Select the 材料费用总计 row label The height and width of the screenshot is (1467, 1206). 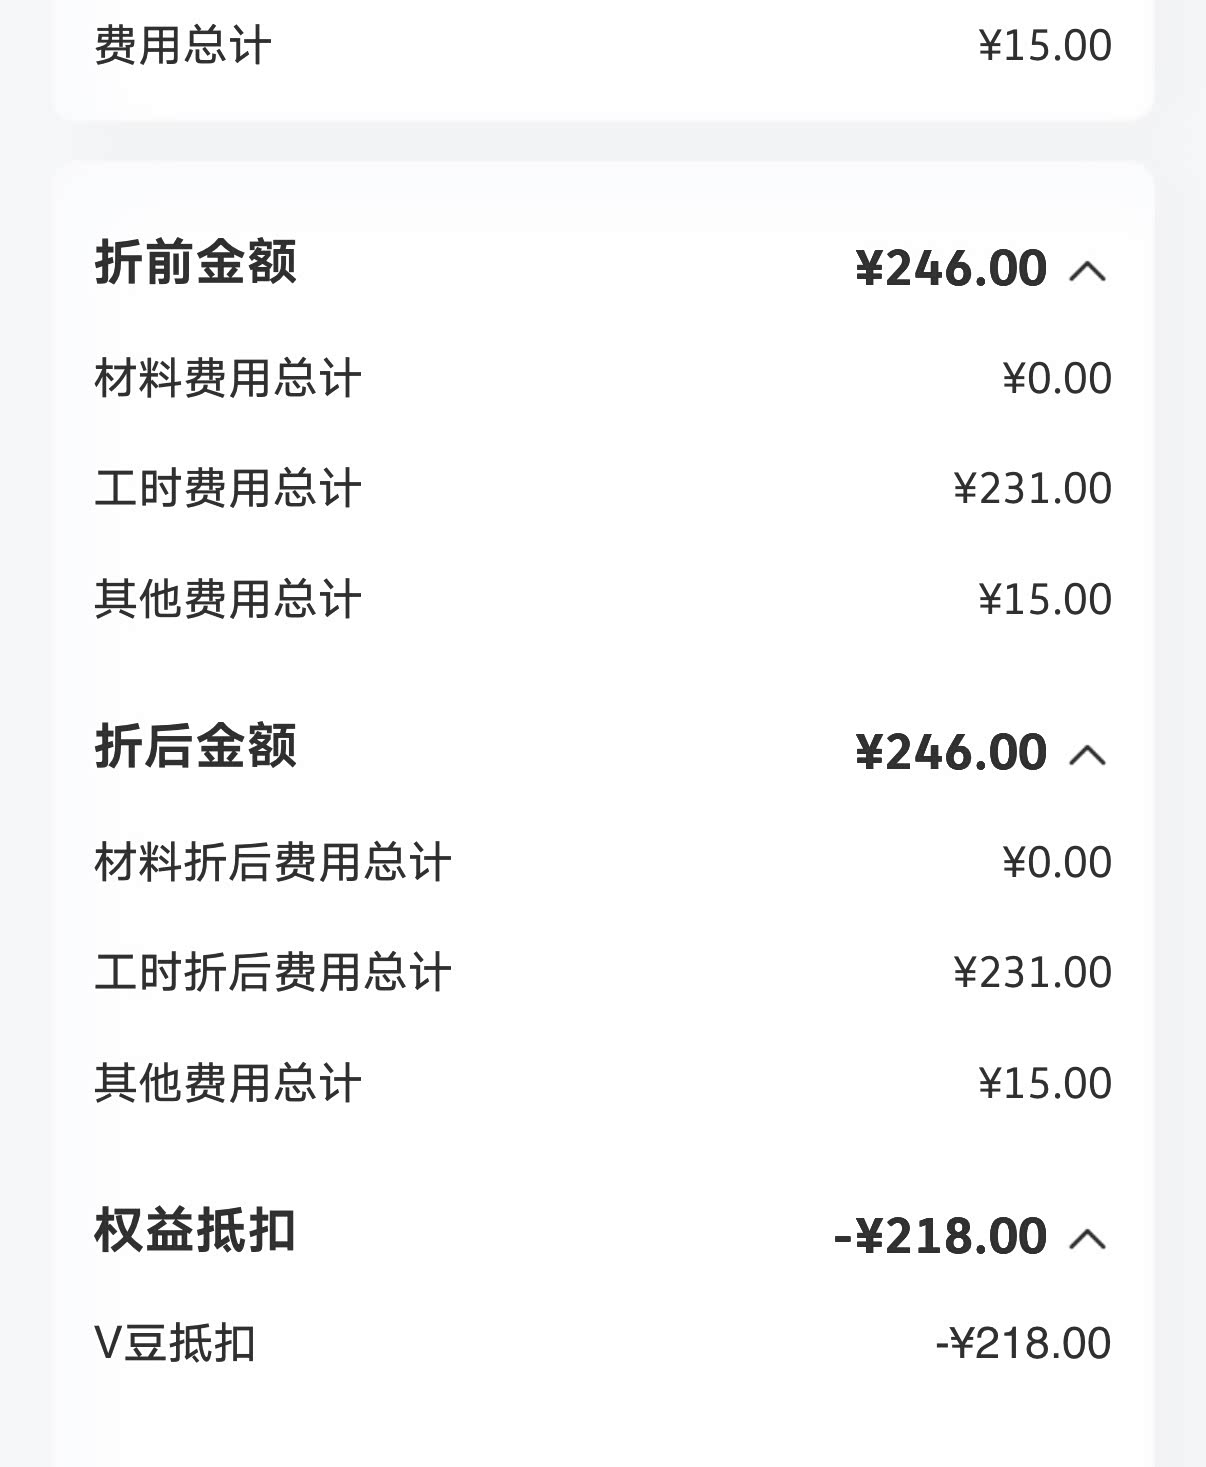[228, 379]
